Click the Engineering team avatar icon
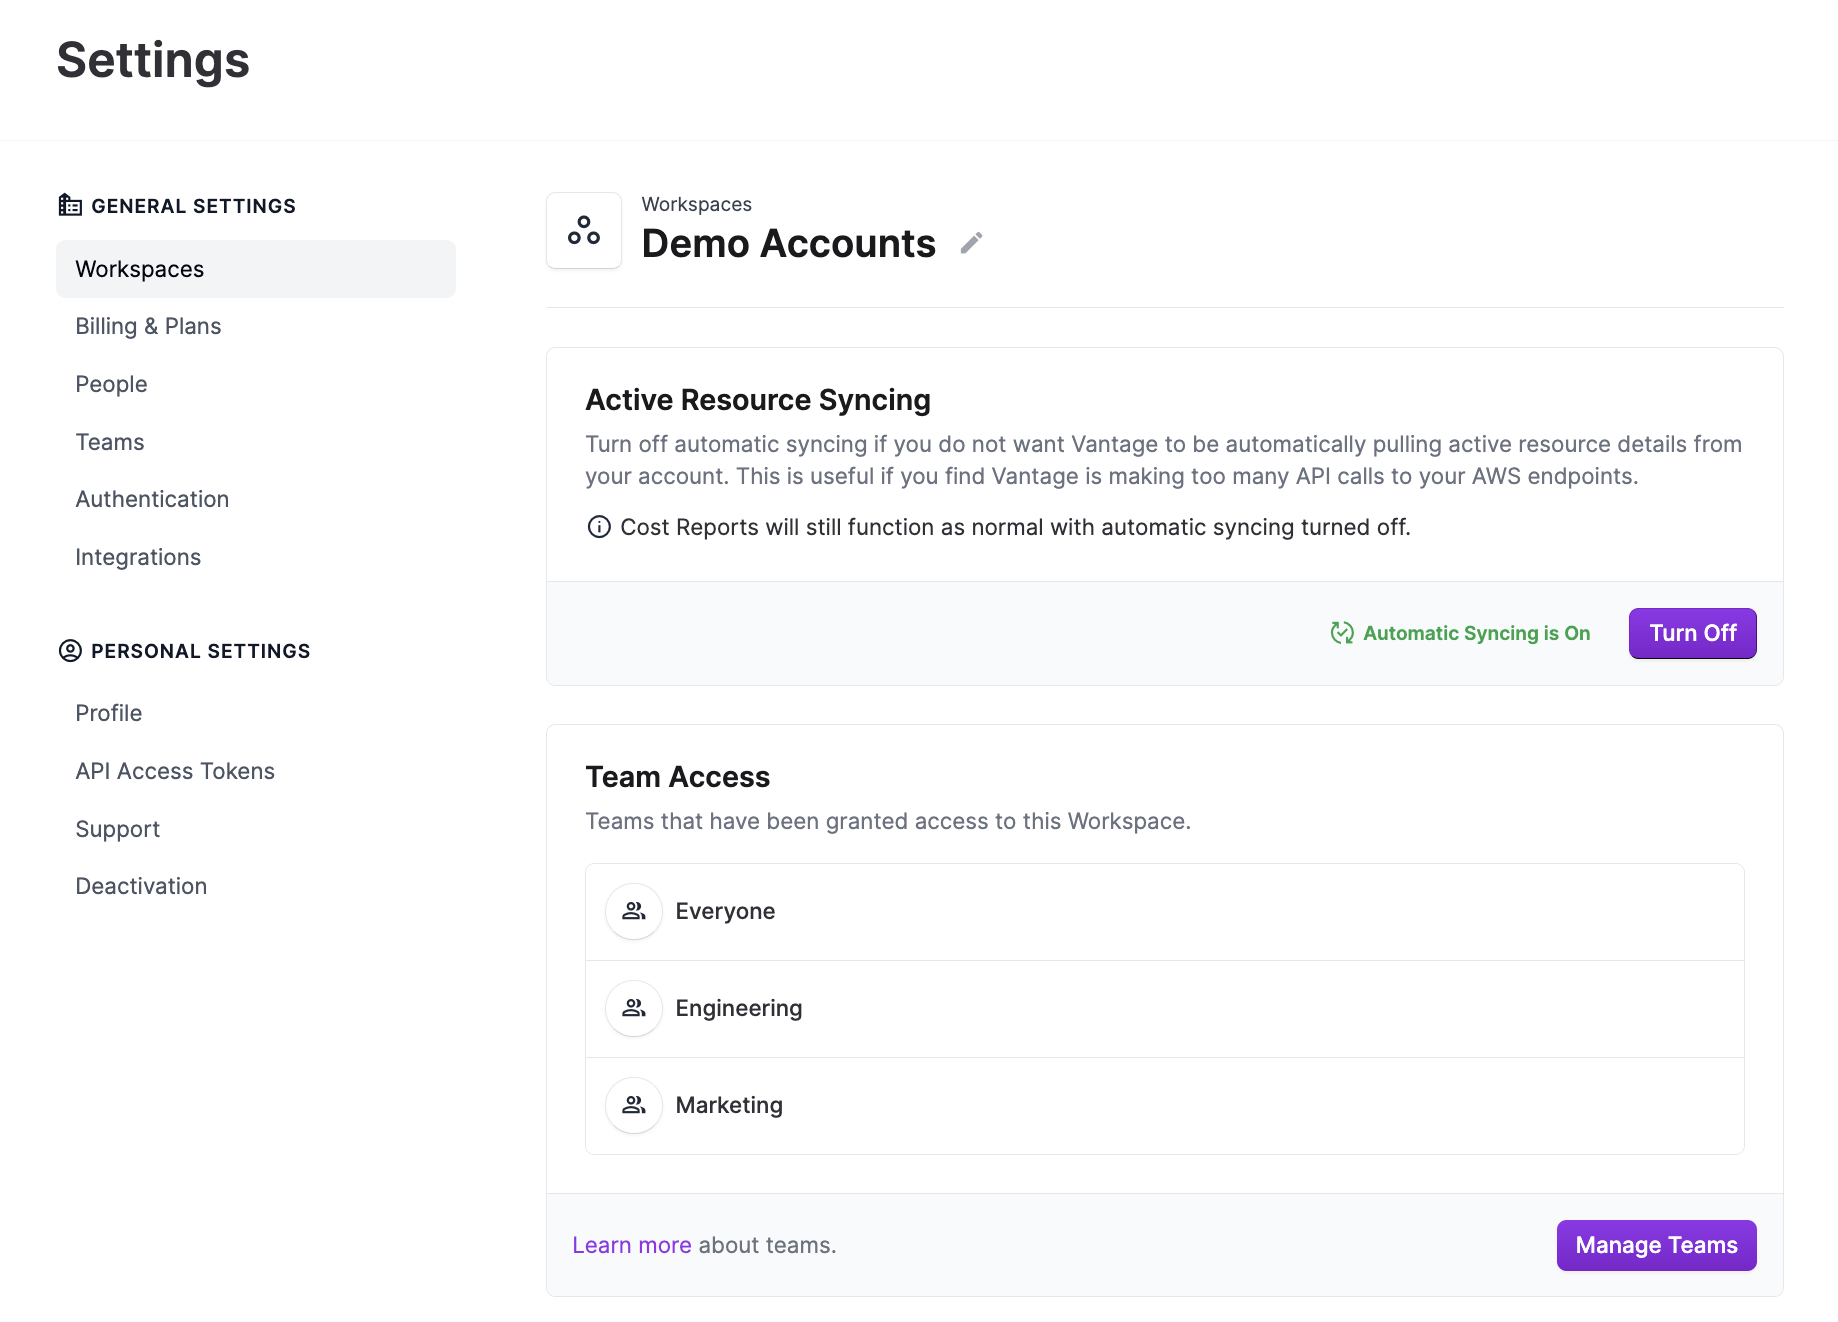The width and height of the screenshot is (1838, 1322). [633, 1008]
